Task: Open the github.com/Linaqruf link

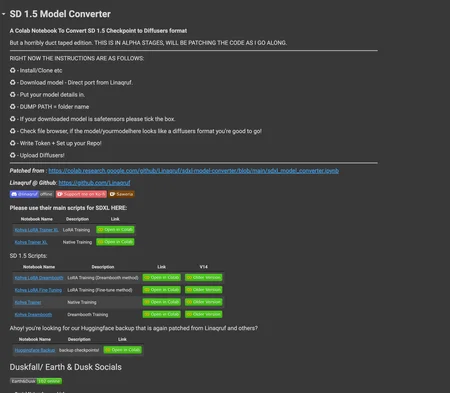Action: click(x=94, y=183)
